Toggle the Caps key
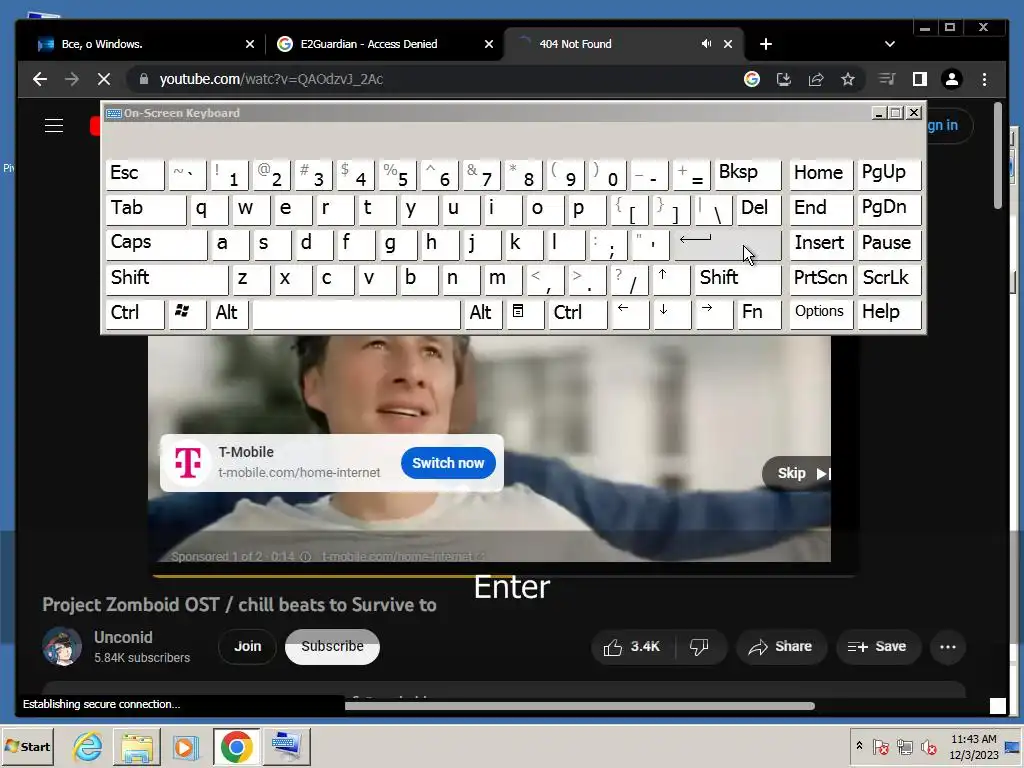This screenshot has height=768, width=1024. coord(156,244)
